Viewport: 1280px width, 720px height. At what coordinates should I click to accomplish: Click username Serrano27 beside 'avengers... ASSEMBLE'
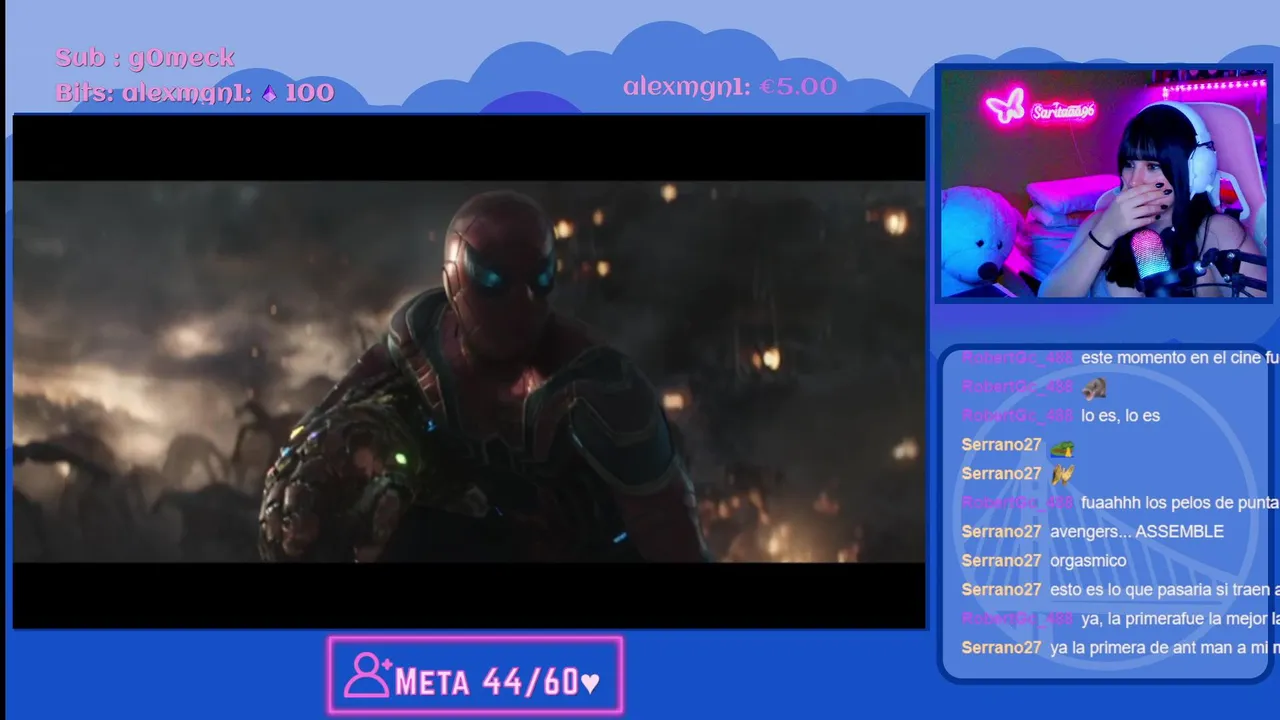1001,532
